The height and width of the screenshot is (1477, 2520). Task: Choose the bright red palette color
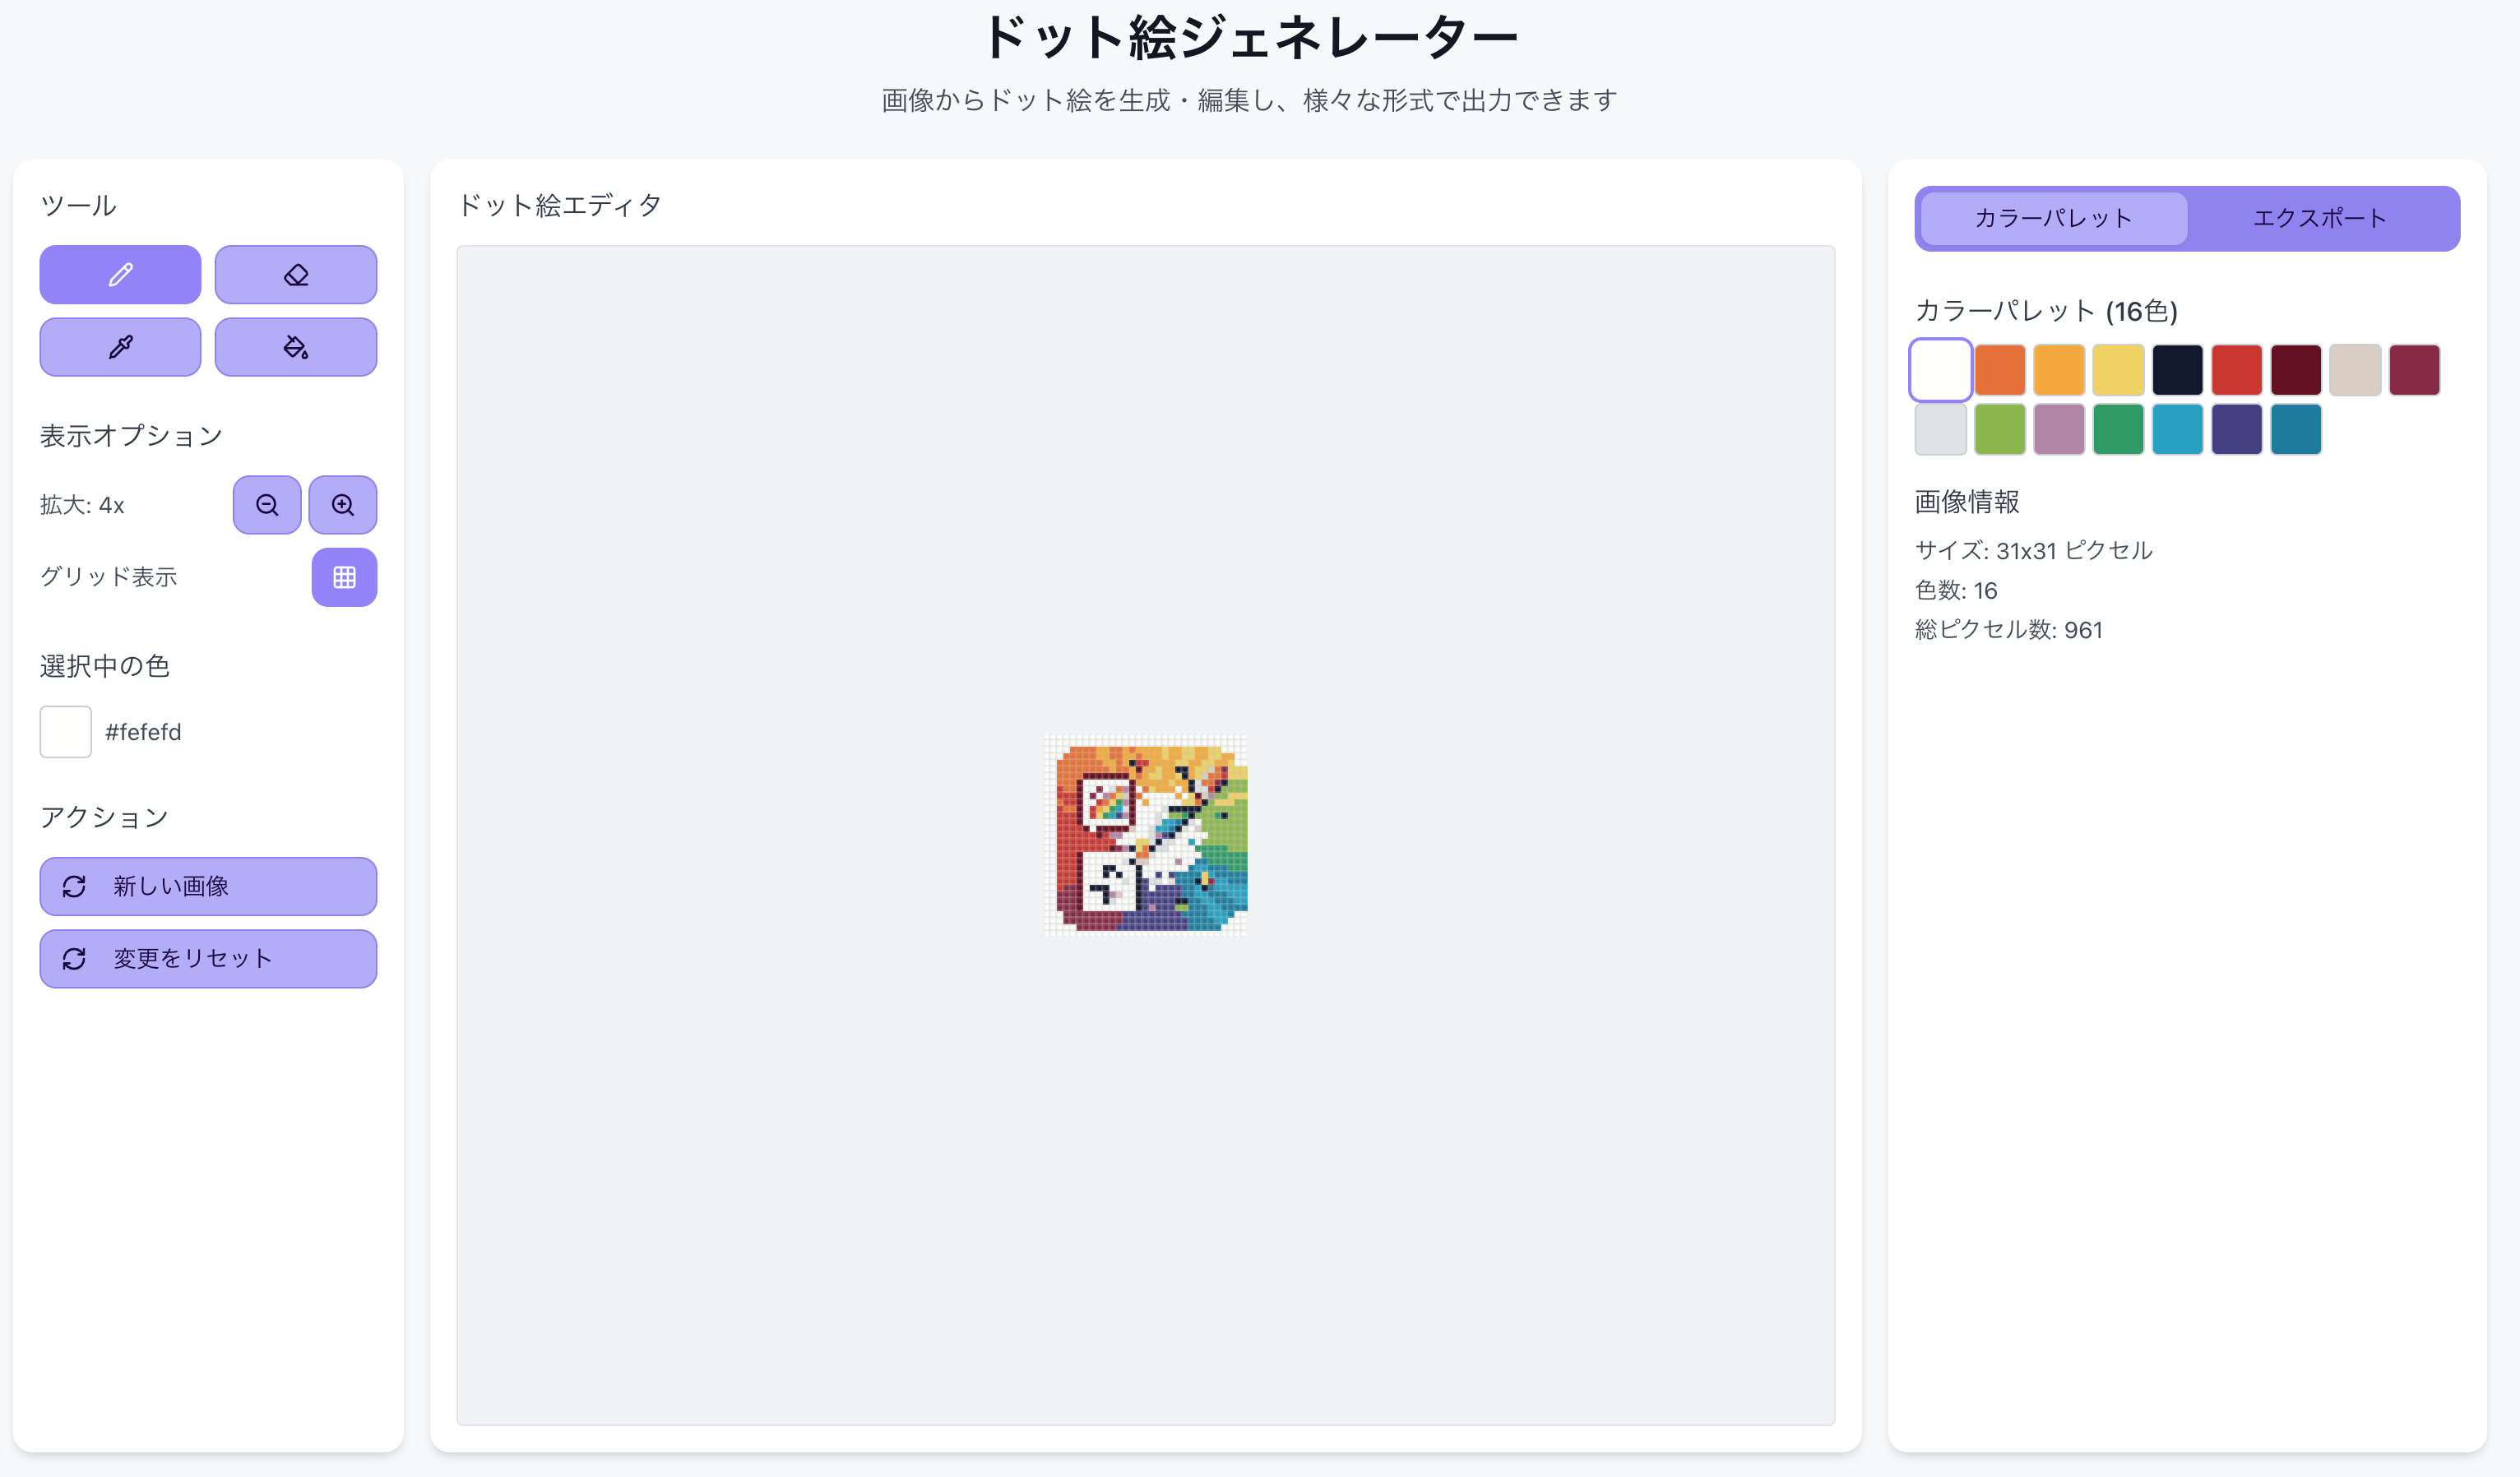2236,370
